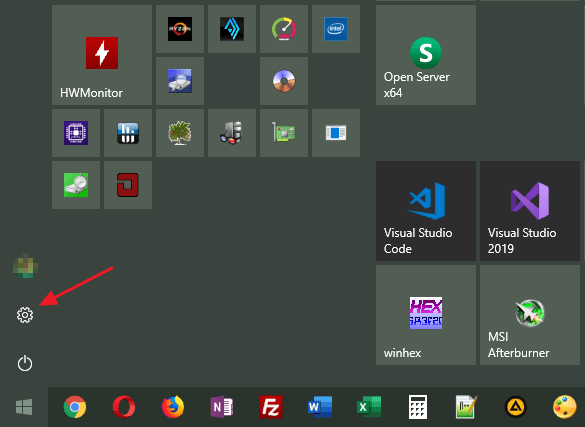Open Microsoft Word from the taskbar
This screenshot has height=427, width=585.
320,407
